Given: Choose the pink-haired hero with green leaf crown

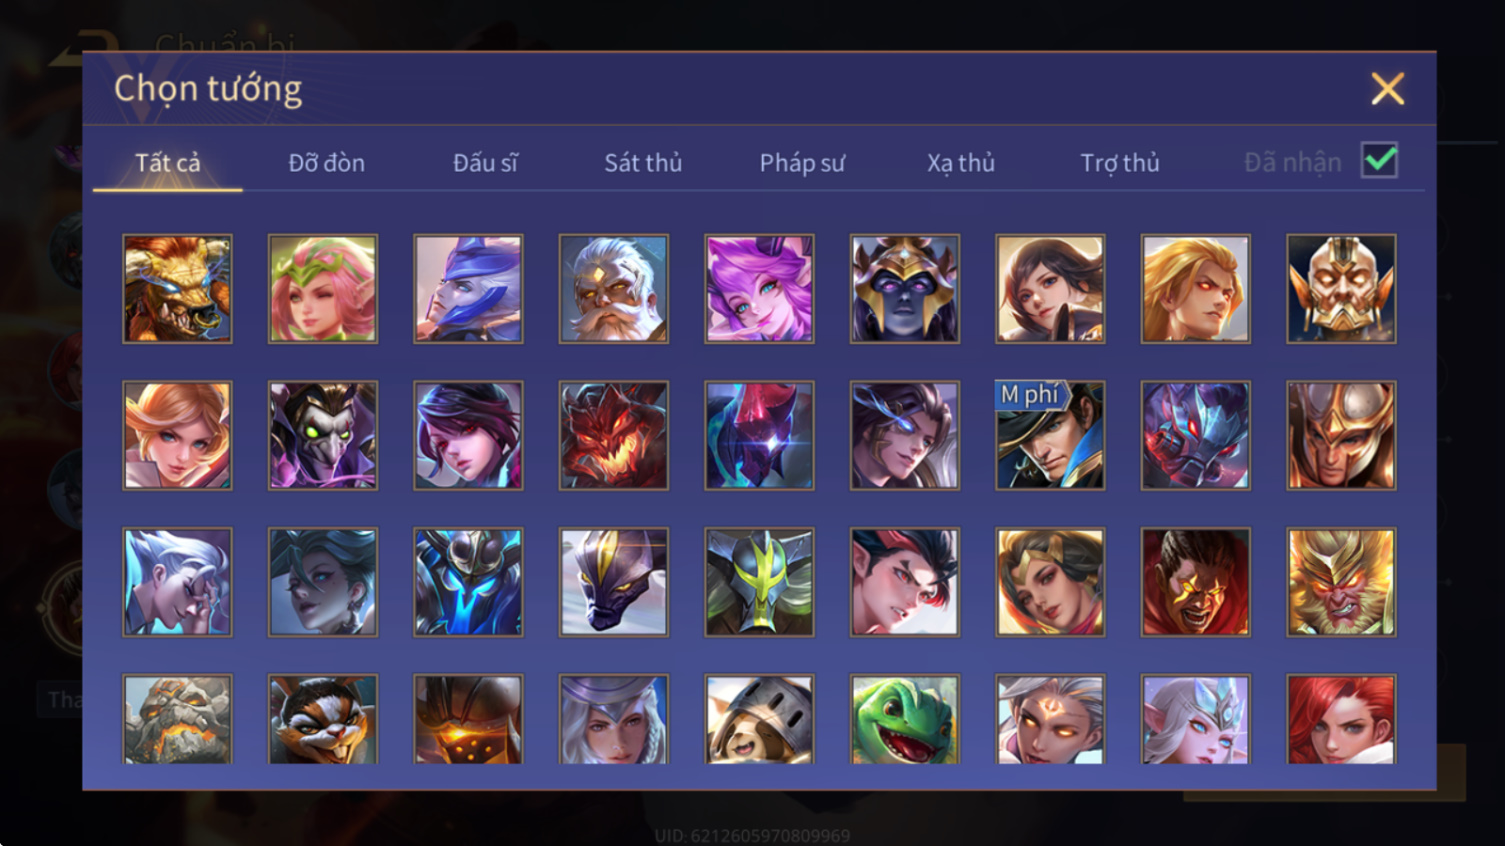Looking at the screenshot, I should coord(323,289).
